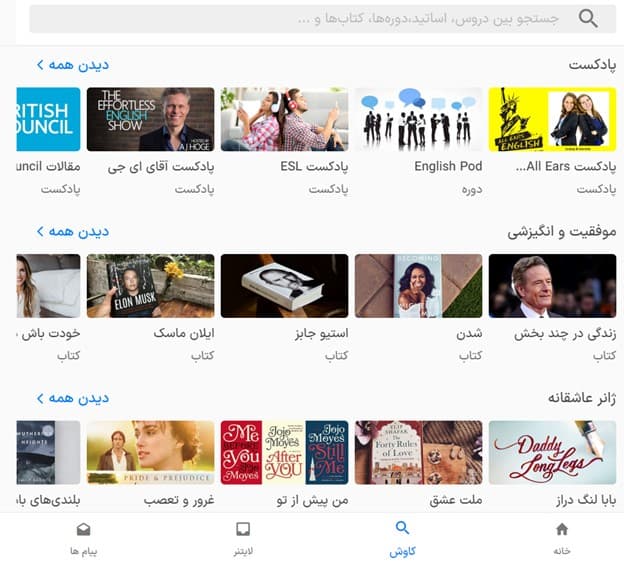Click the magnifier icon in search bar
The image size is (624, 563).
[x=588, y=18]
